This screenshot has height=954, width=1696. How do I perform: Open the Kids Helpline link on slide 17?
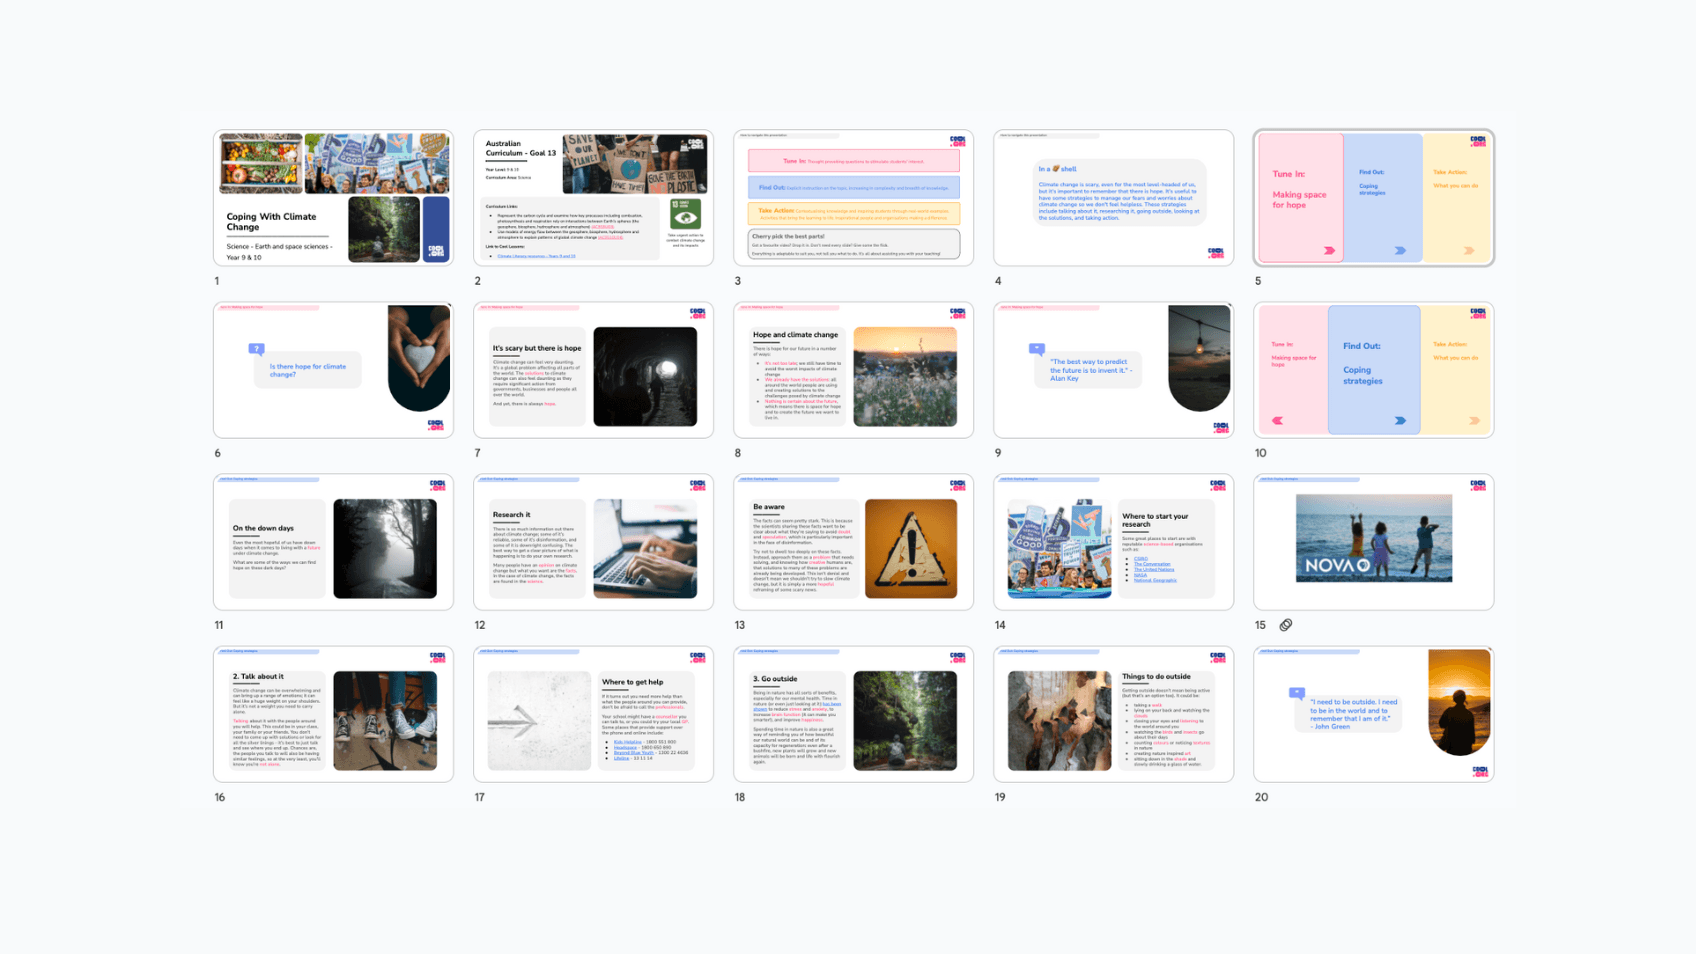coord(628,742)
